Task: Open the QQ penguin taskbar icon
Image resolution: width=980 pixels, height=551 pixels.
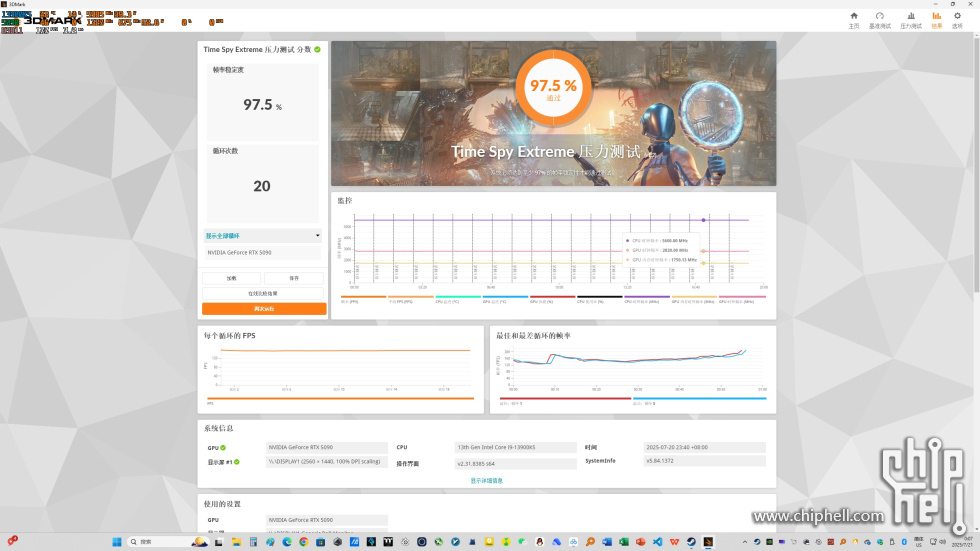Action: click(539, 542)
